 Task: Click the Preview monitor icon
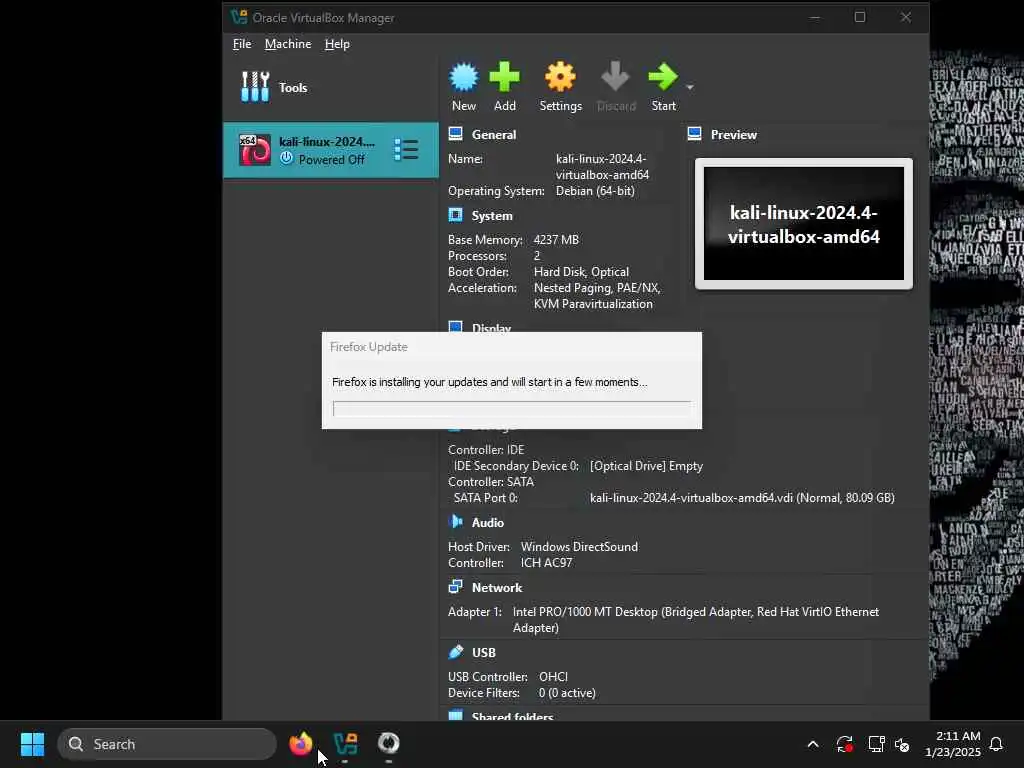[x=694, y=134]
